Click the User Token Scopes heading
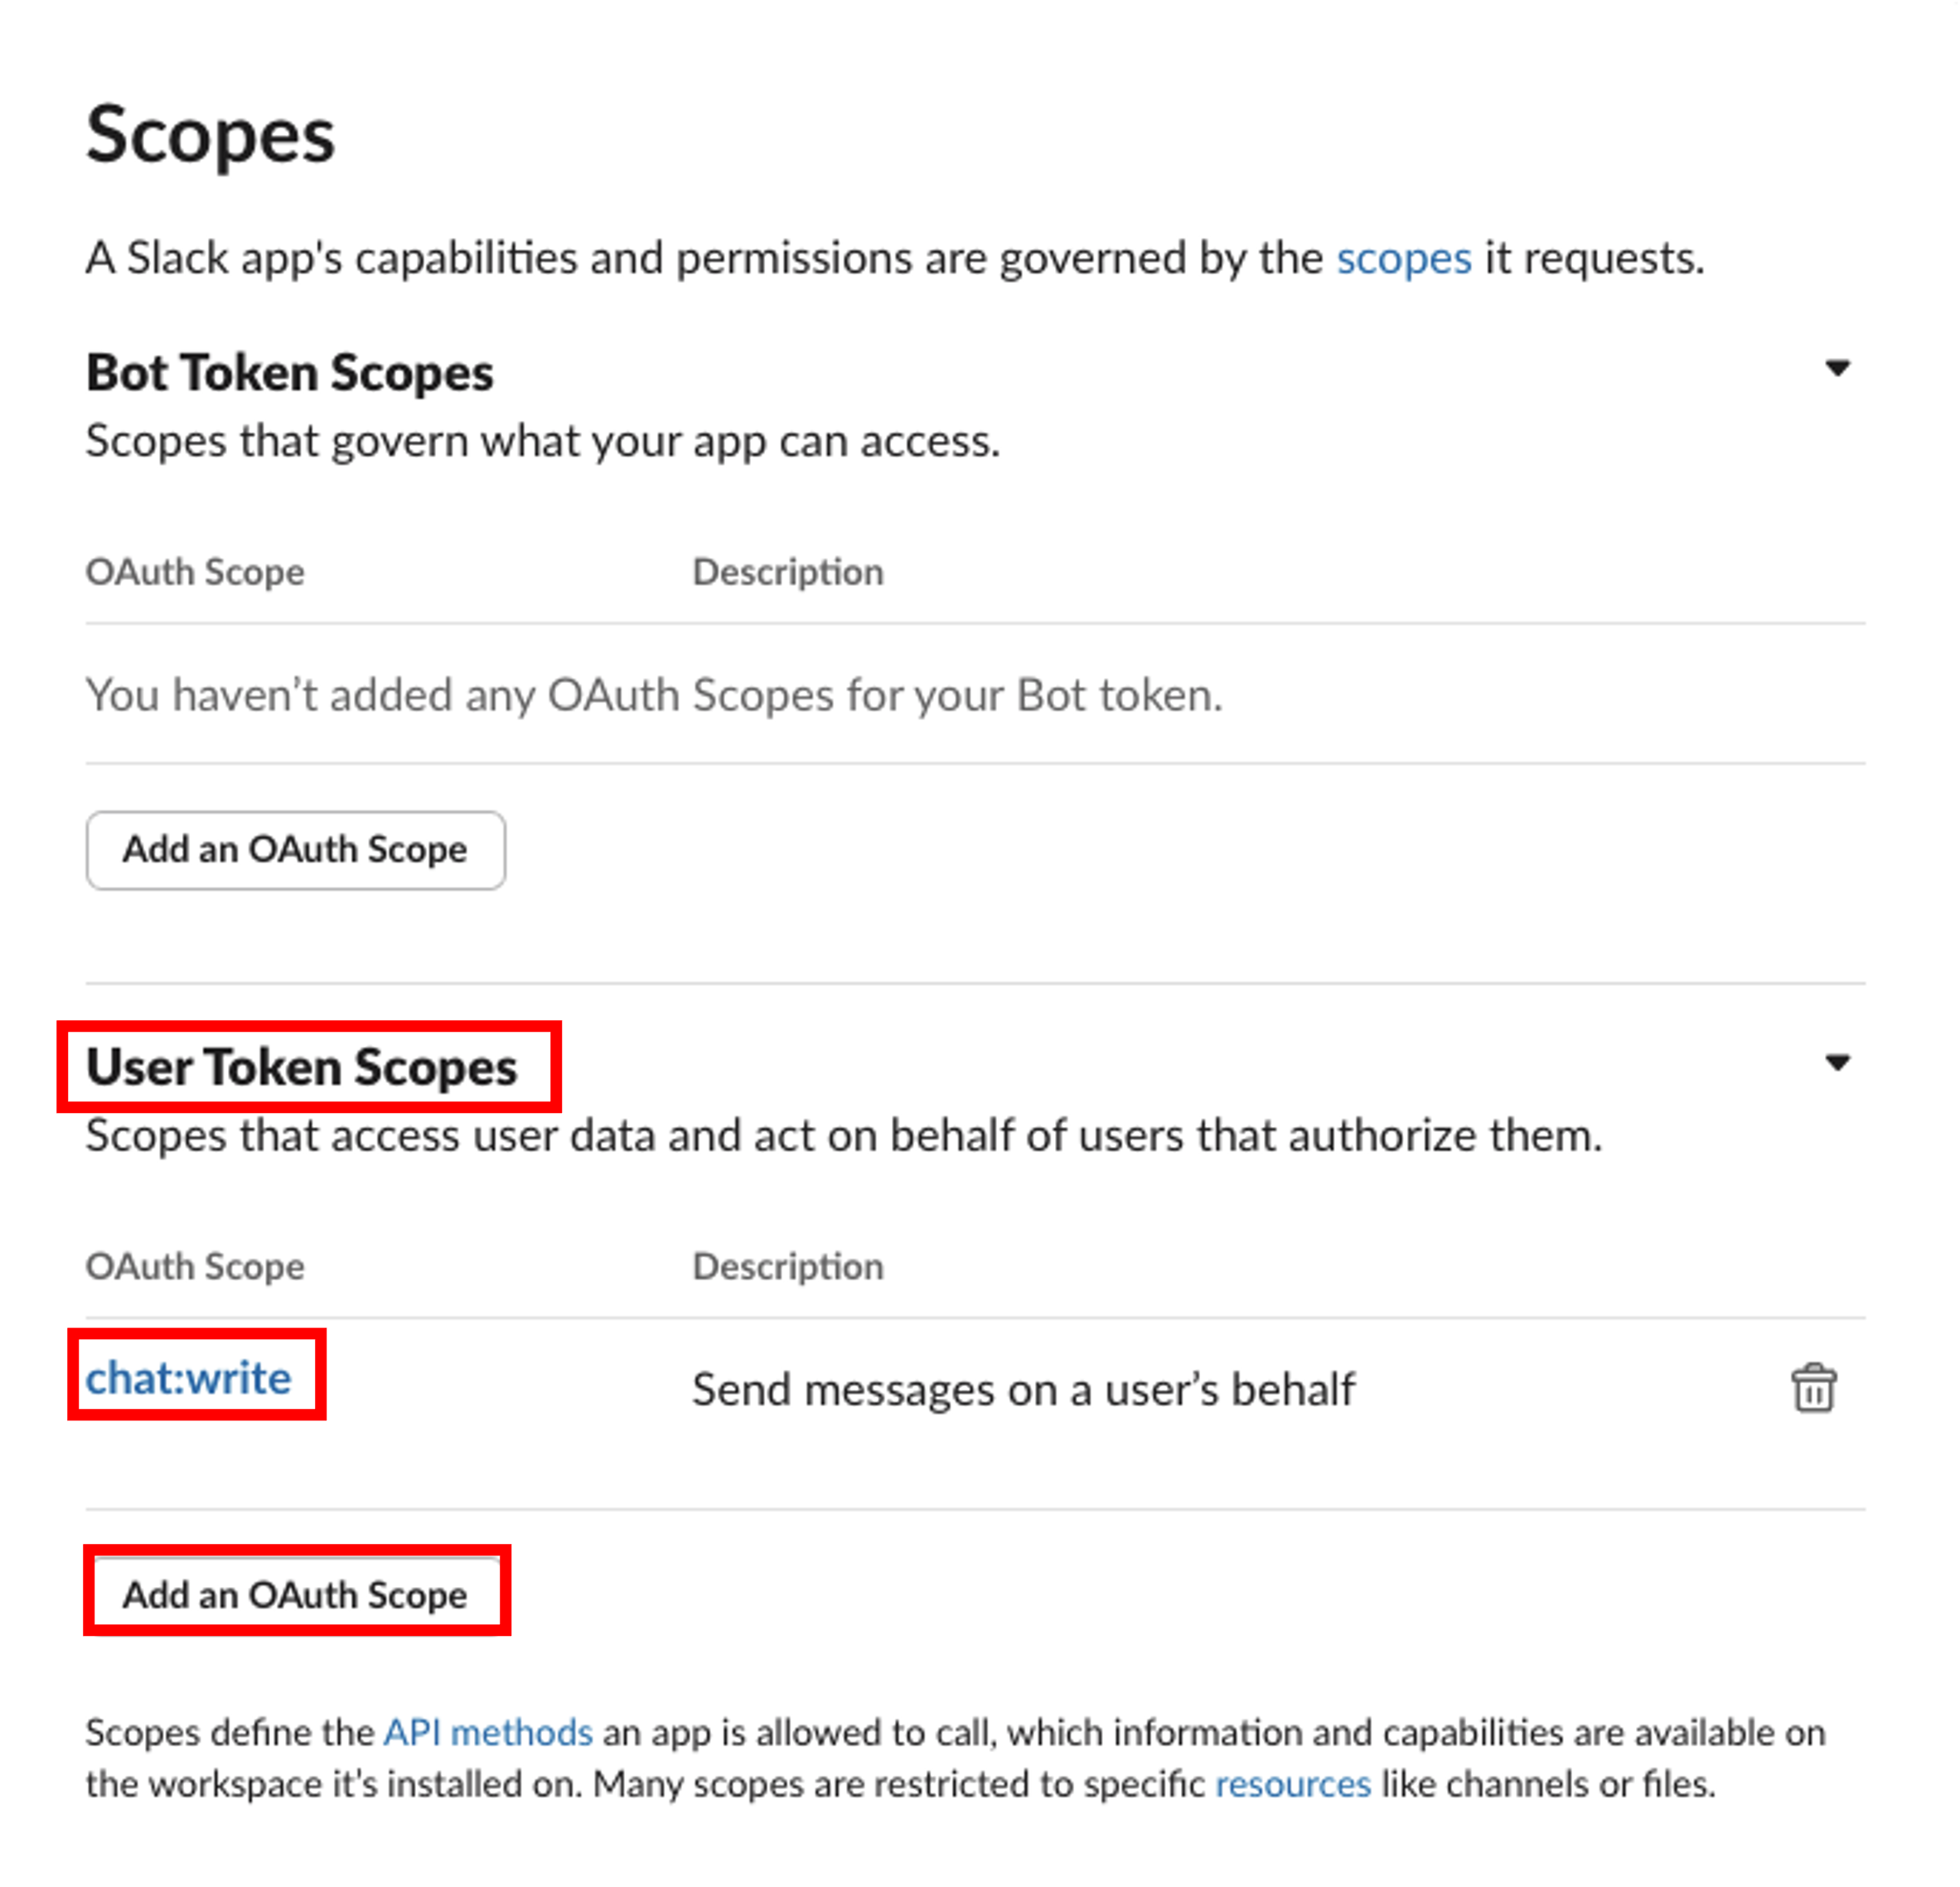The image size is (1960, 1887). pos(302,1067)
